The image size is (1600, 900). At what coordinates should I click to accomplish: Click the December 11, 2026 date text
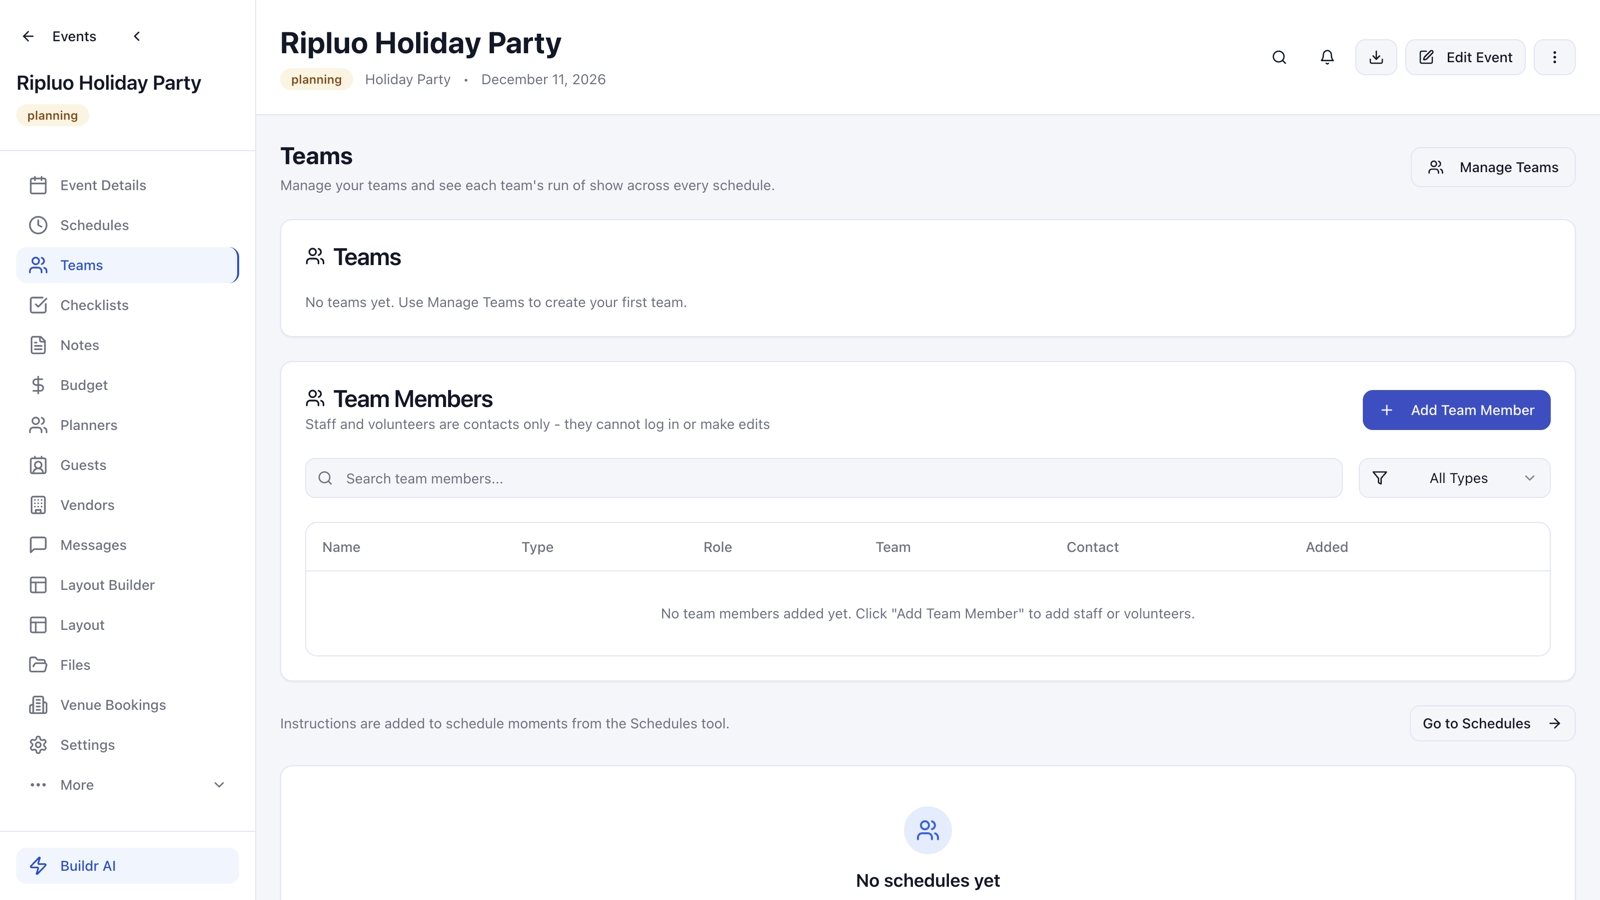click(543, 79)
